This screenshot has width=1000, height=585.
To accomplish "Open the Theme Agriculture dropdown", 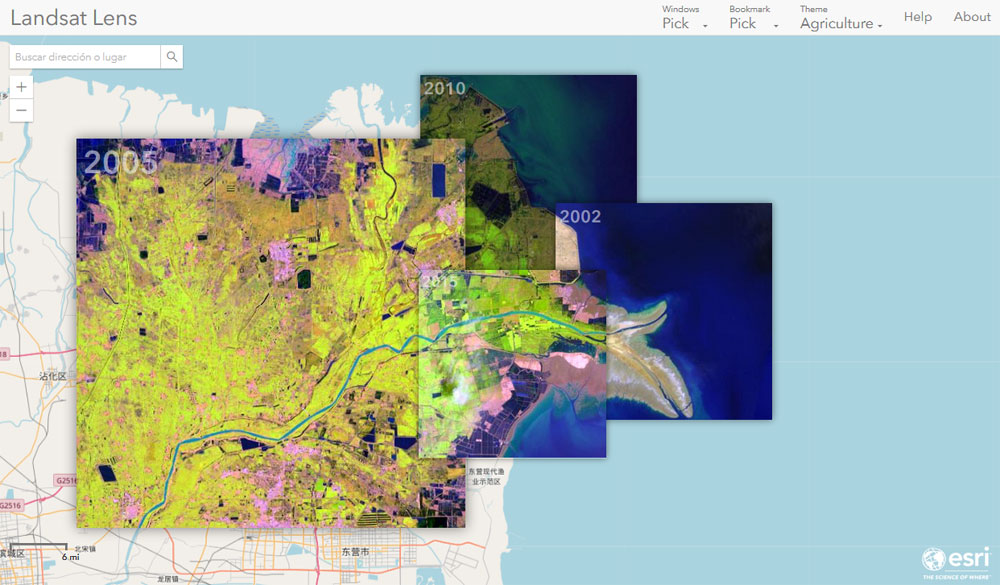I will coord(841,18).
